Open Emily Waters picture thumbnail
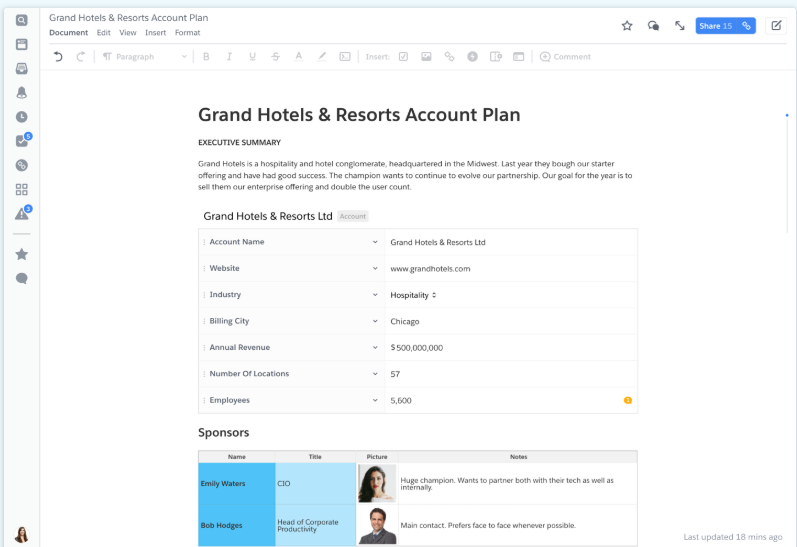The width and height of the screenshot is (797, 547). pyautogui.click(x=377, y=483)
